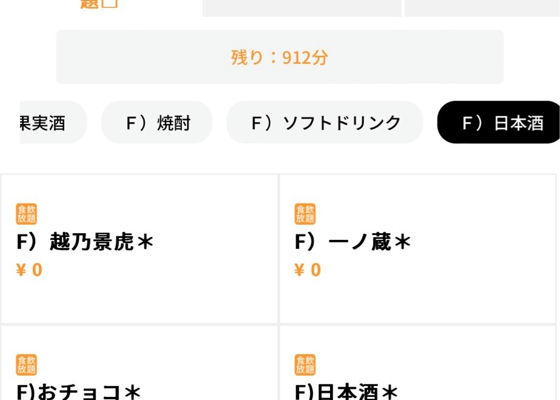Order the F)おチョコ＊ item

79,392
